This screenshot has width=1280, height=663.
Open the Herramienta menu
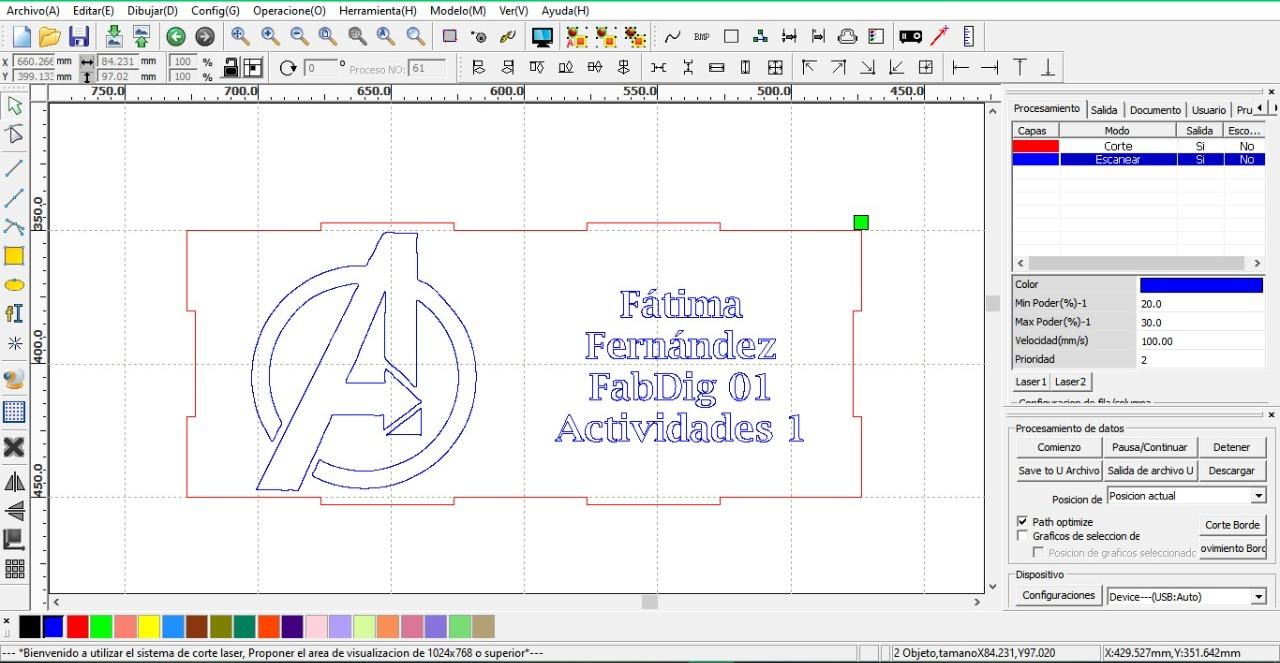tap(377, 10)
